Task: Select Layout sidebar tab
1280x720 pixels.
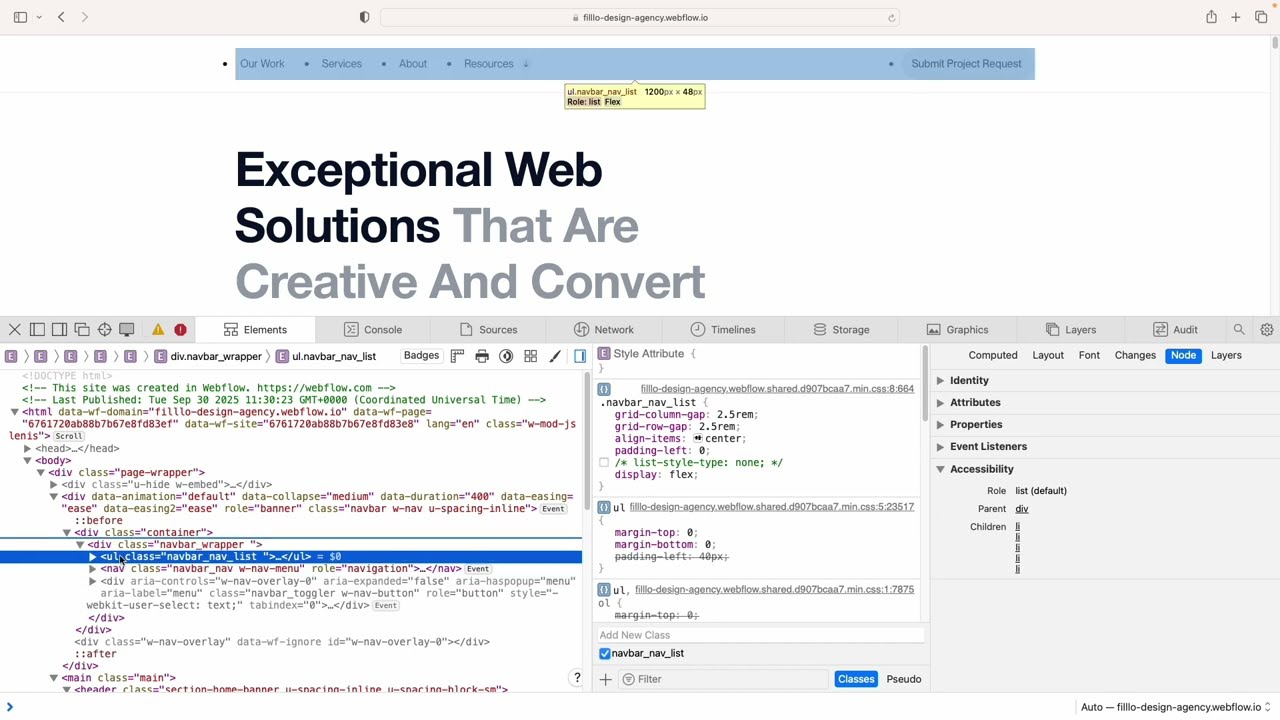Action: tap(1048, 355)
